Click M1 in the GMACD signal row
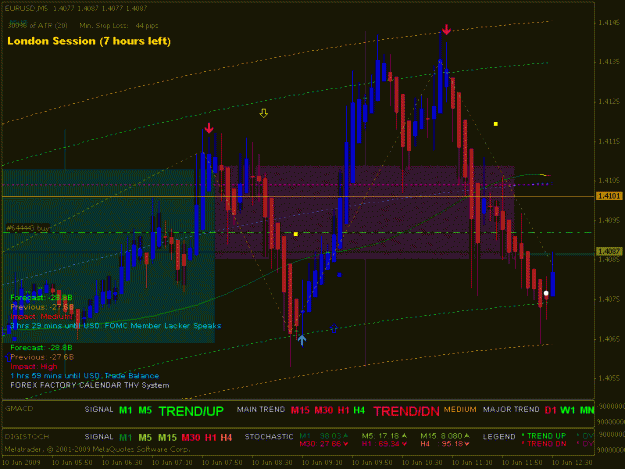Viewport: 625px width, 469px height. [x=126, y=410]
